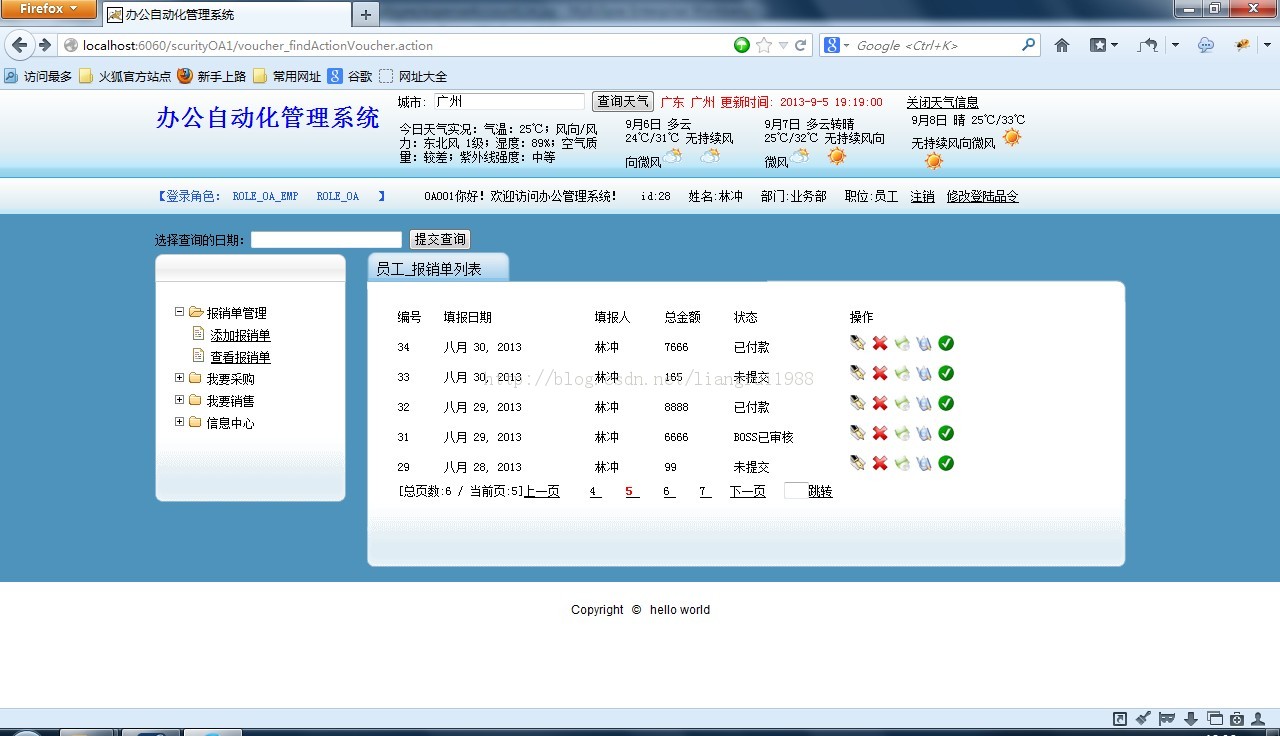The height and width of the screenshot is (736, 1280).
Task: Open the blue modify icon for voucher 29
Action: pyautogui.click(x=921, y=463)
